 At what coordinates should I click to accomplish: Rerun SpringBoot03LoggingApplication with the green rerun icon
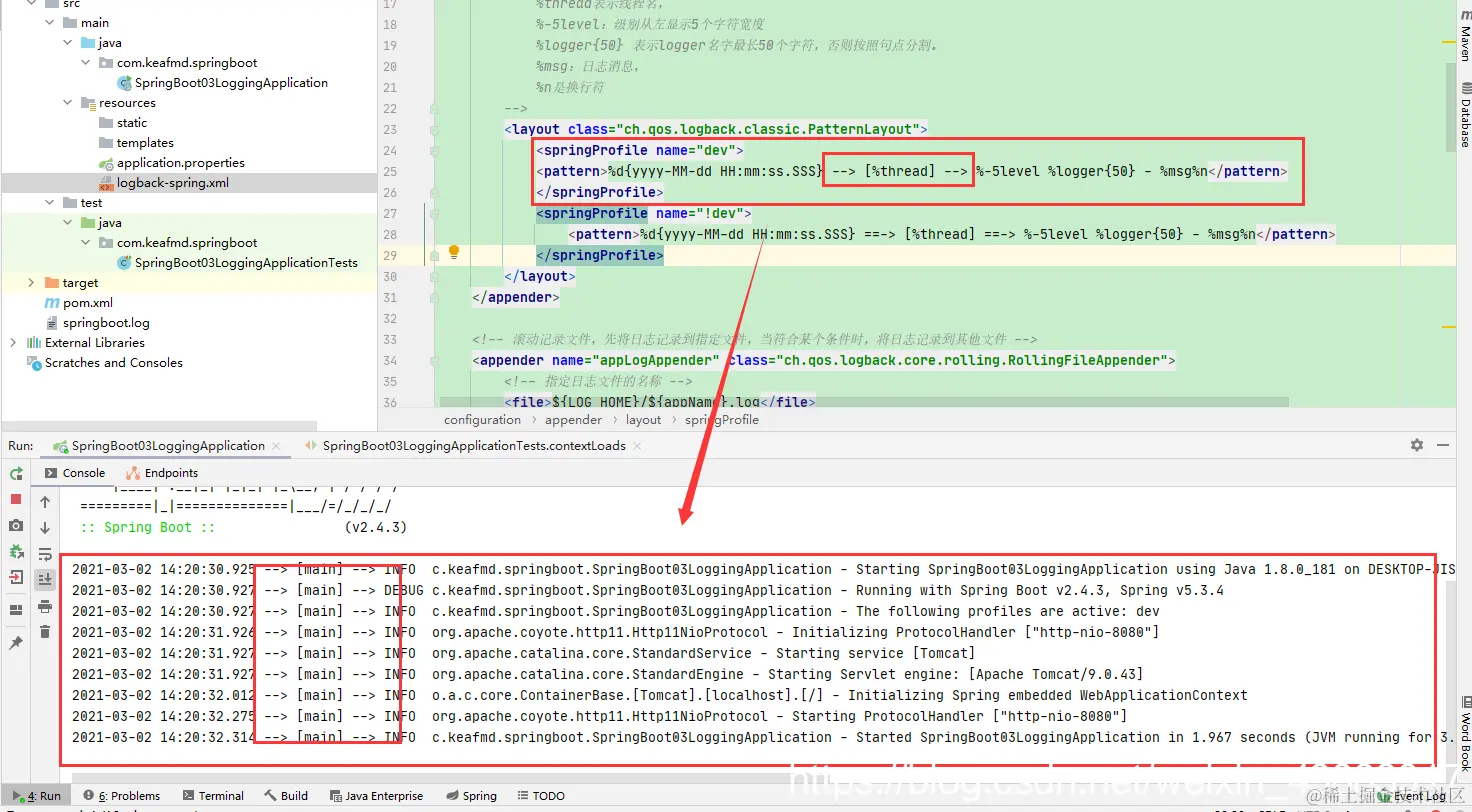coord(16,473)
